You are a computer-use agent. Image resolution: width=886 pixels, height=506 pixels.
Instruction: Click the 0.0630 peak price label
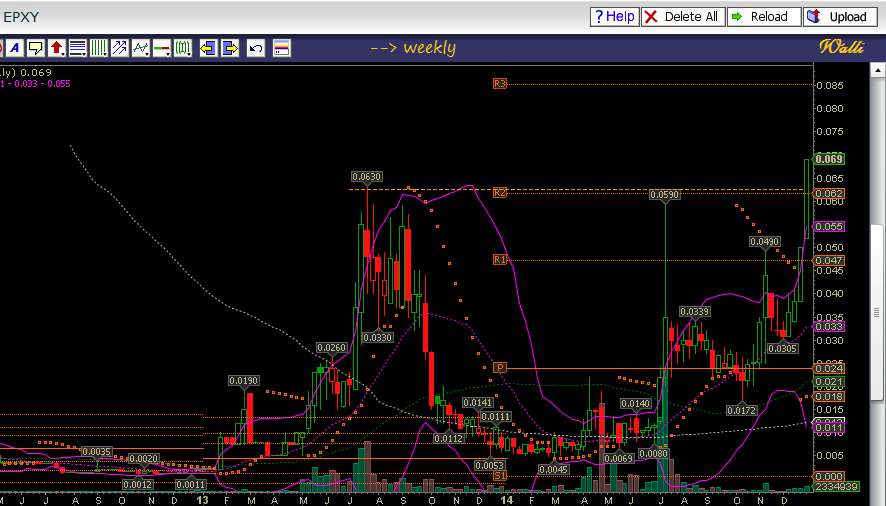[367, 177]
